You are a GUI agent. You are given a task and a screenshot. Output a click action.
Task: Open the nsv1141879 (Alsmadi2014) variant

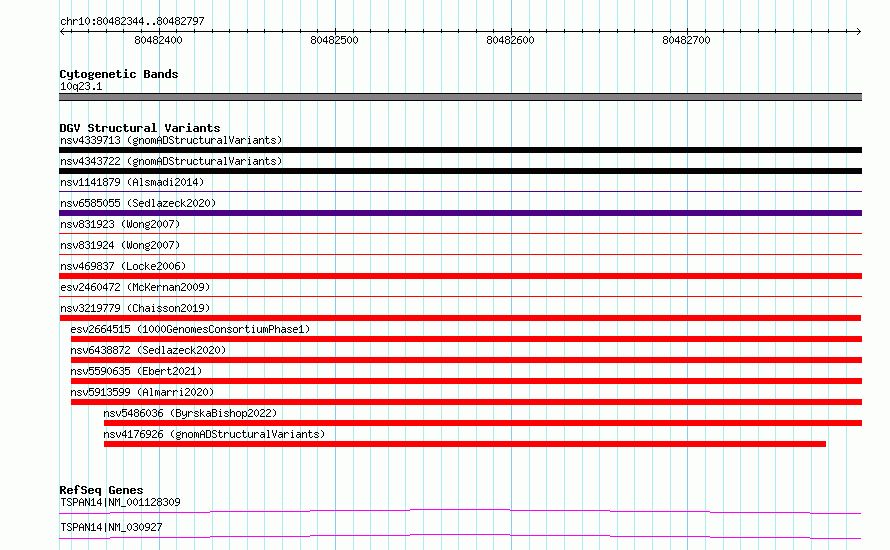(132, 182)
